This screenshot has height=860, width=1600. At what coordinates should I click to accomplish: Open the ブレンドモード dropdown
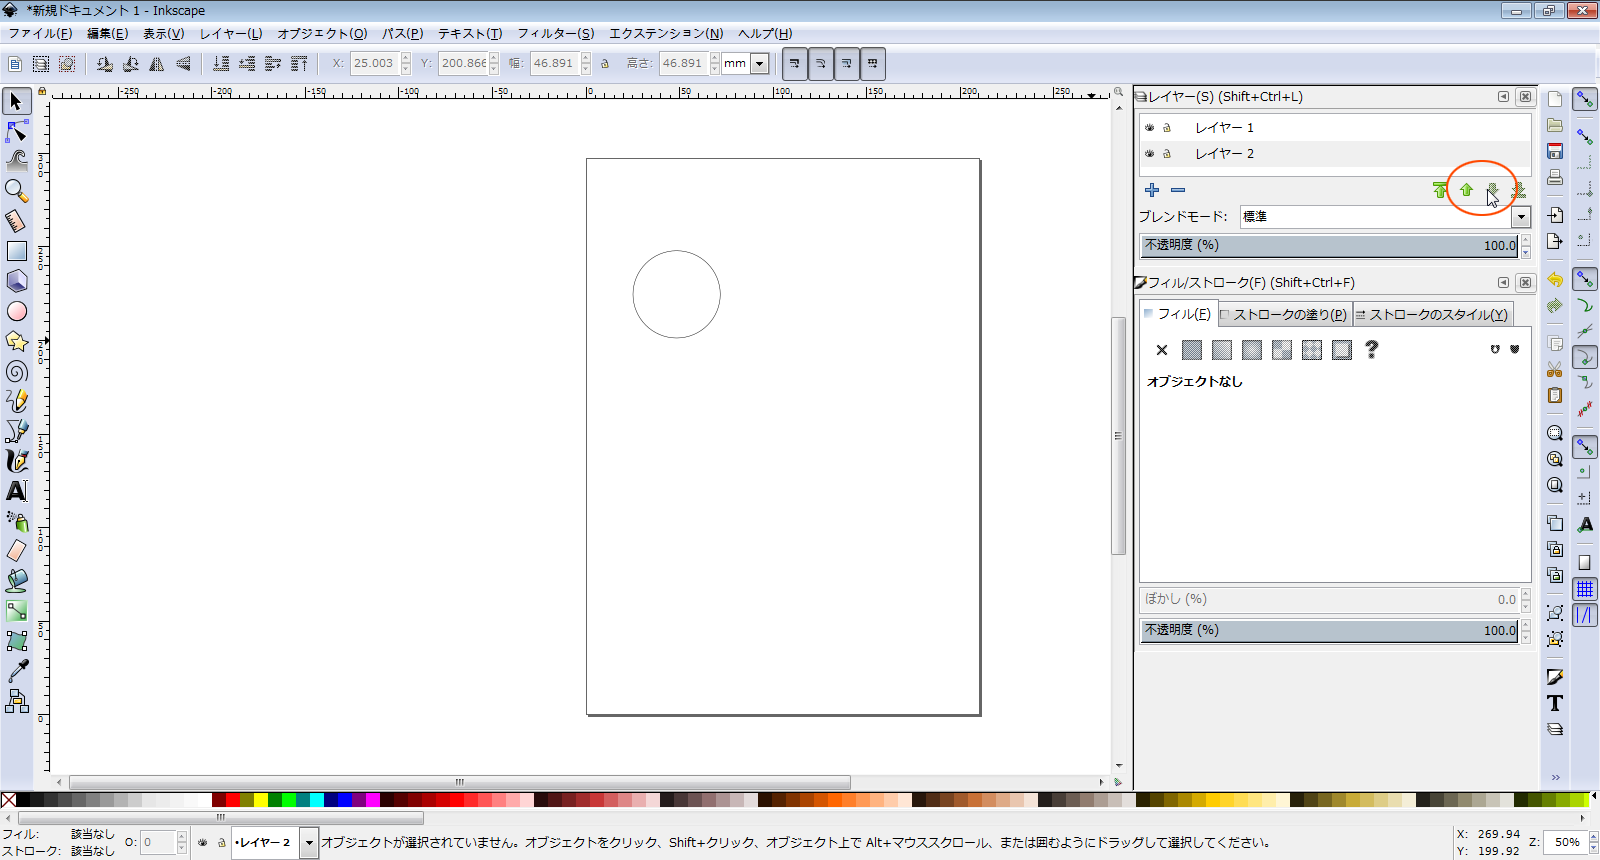click(x=1521, y=217)
